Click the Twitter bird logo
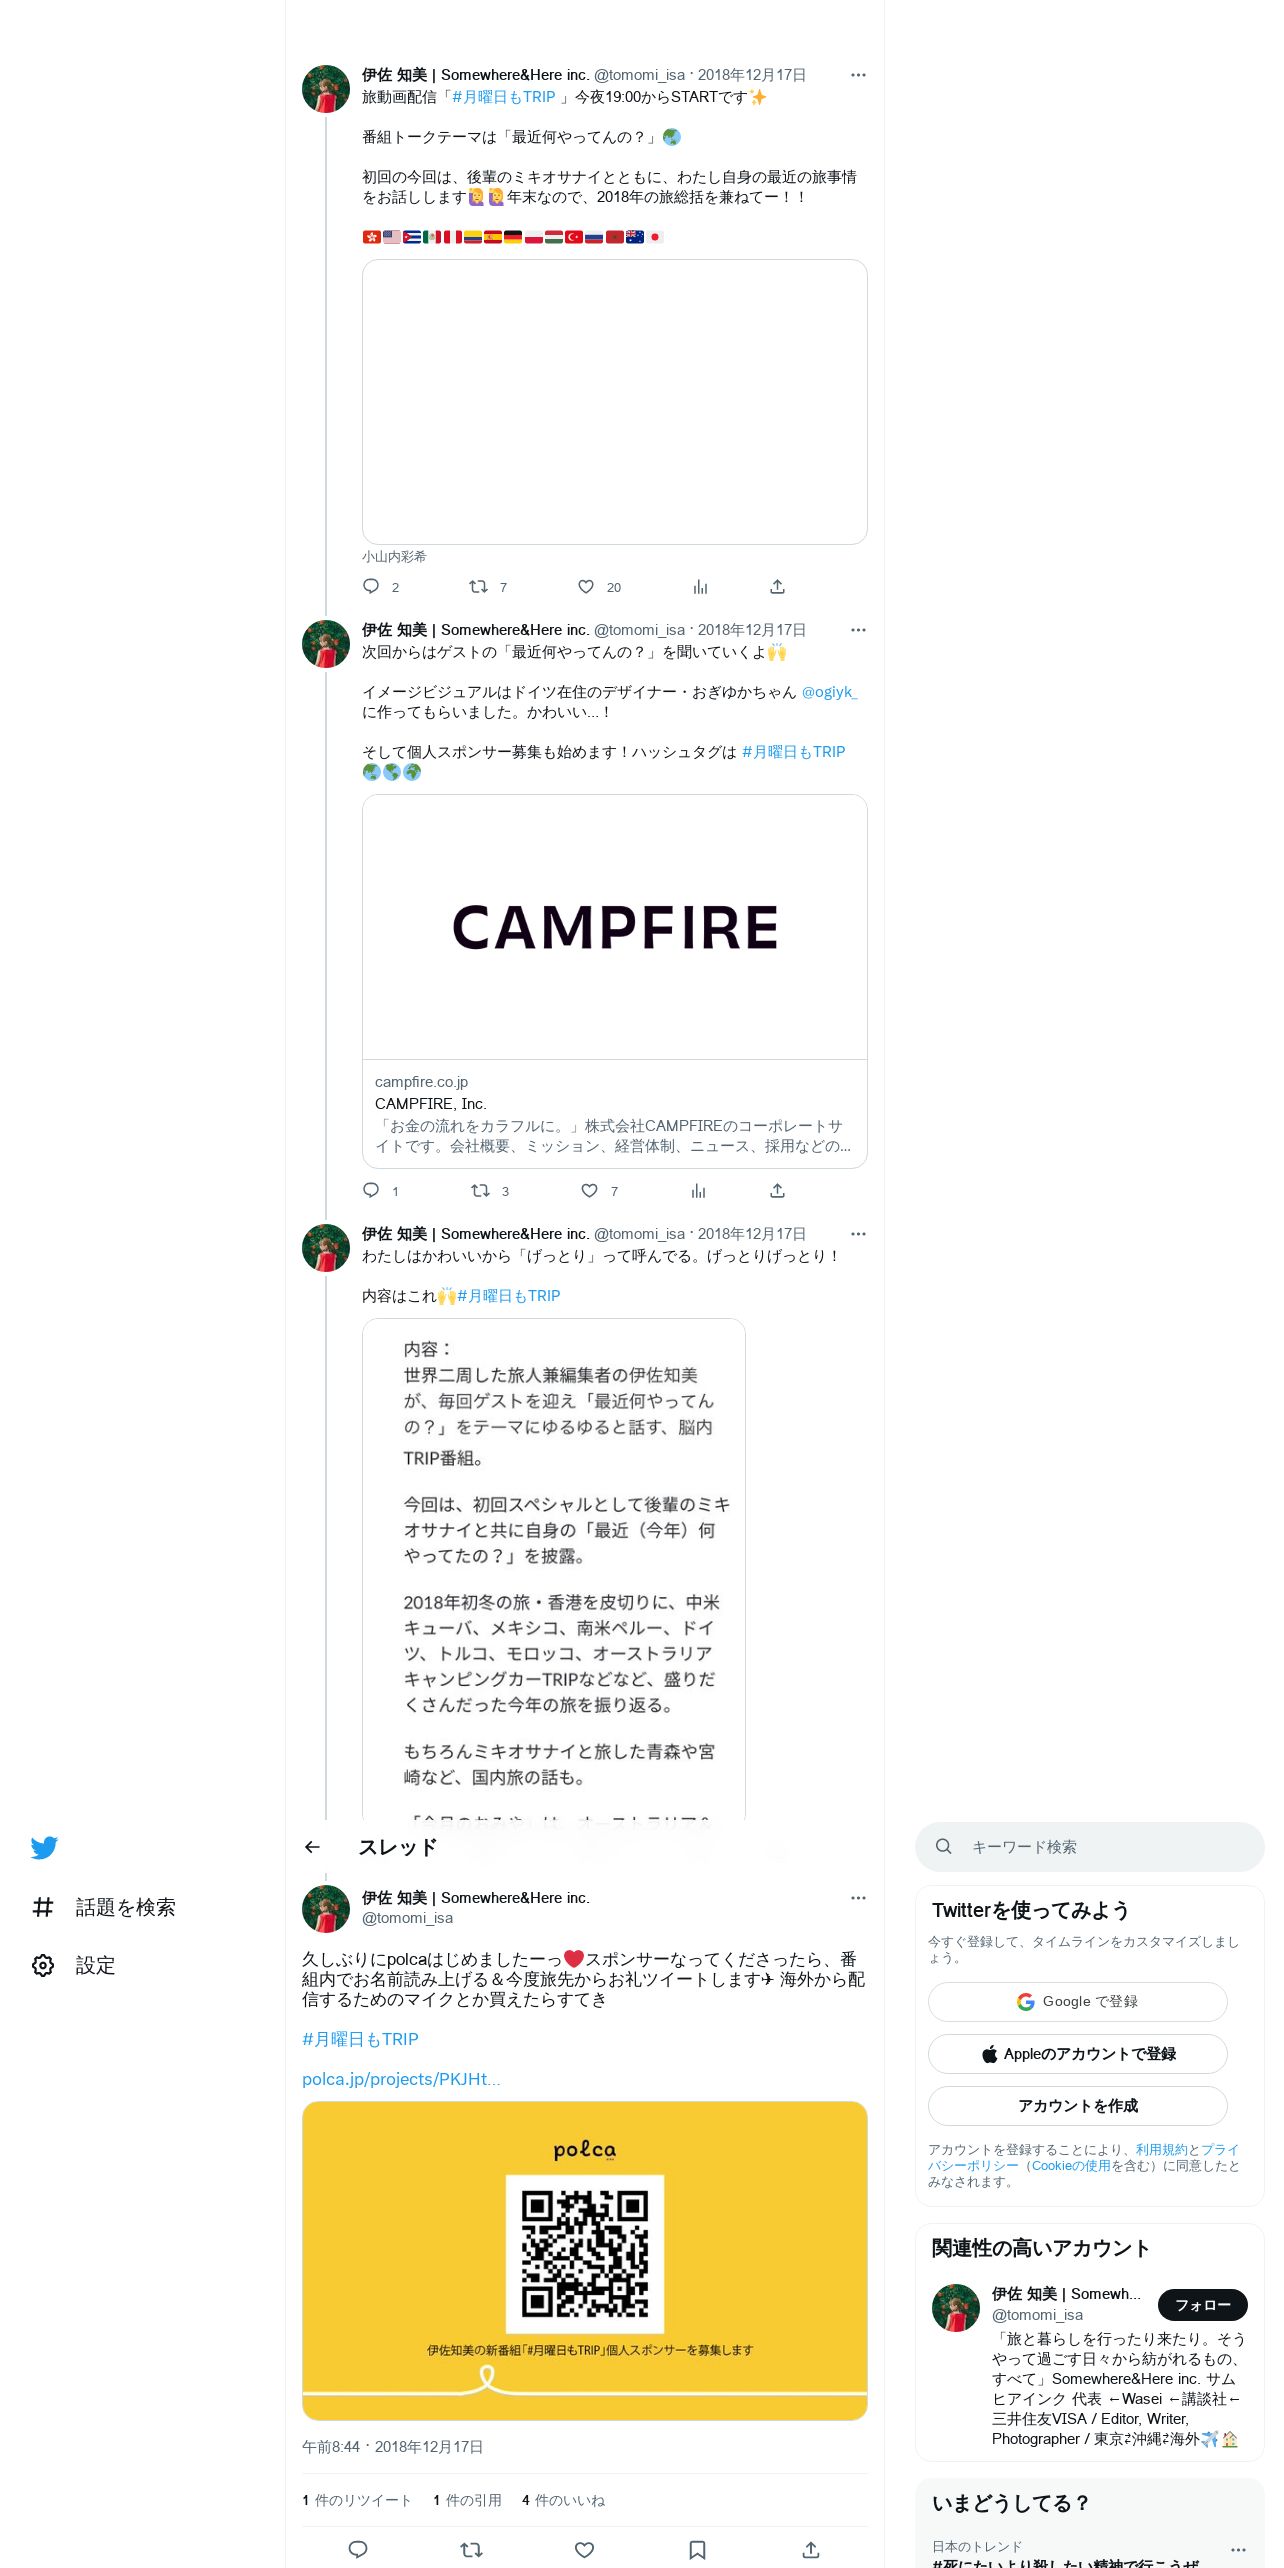Image resolution: width=1284 pixels, height=2568 pixels. click(x=44, y=1847)
